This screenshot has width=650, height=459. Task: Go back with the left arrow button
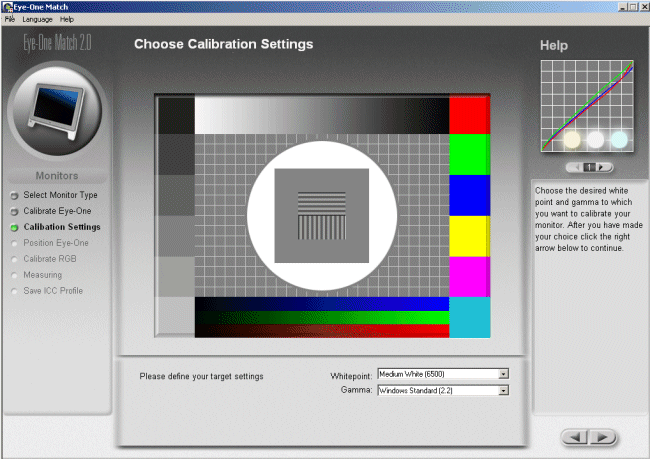pos(575,437)
